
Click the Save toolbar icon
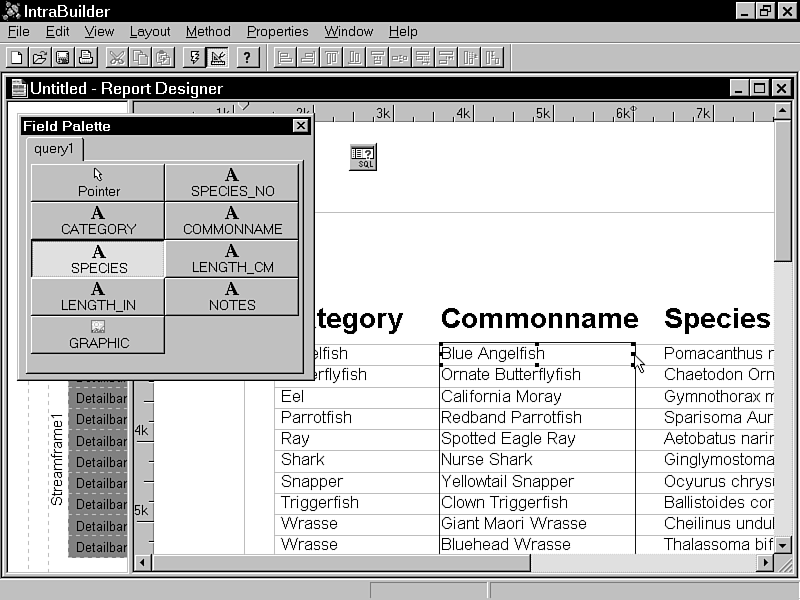point(62,57)
